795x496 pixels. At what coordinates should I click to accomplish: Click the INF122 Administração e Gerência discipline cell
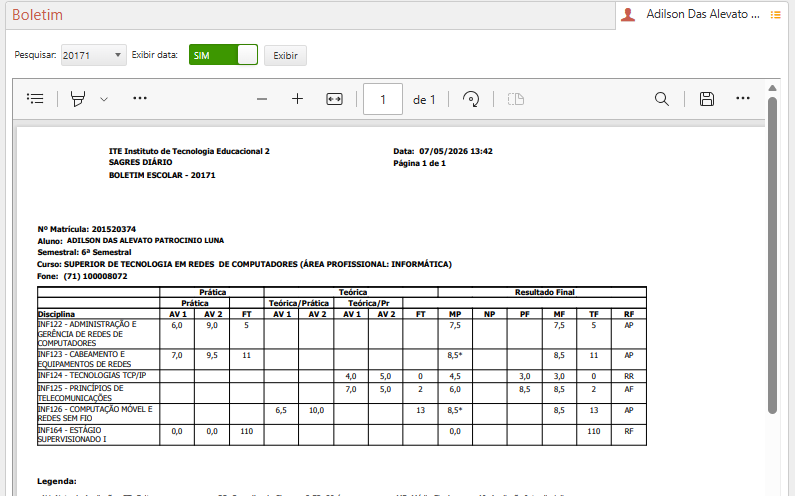click(x=98, y=334)
